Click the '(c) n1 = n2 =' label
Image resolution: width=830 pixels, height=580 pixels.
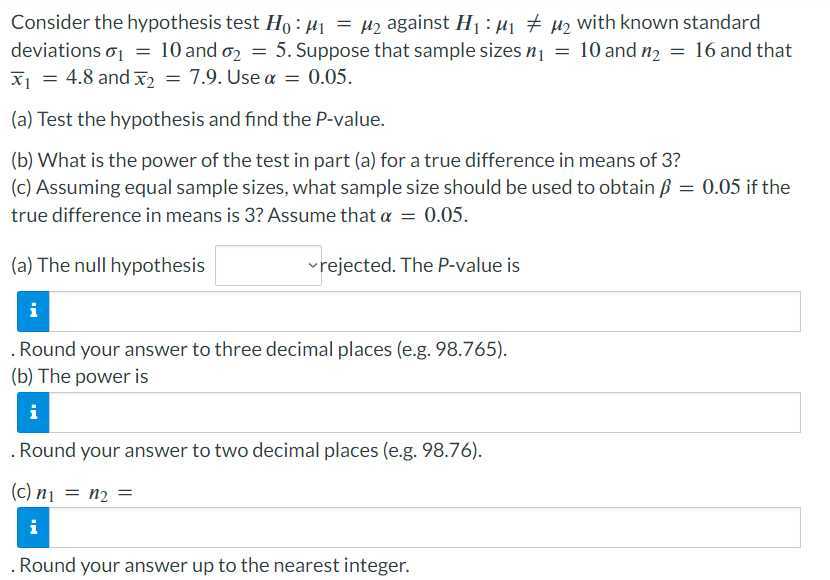point(71,492)
